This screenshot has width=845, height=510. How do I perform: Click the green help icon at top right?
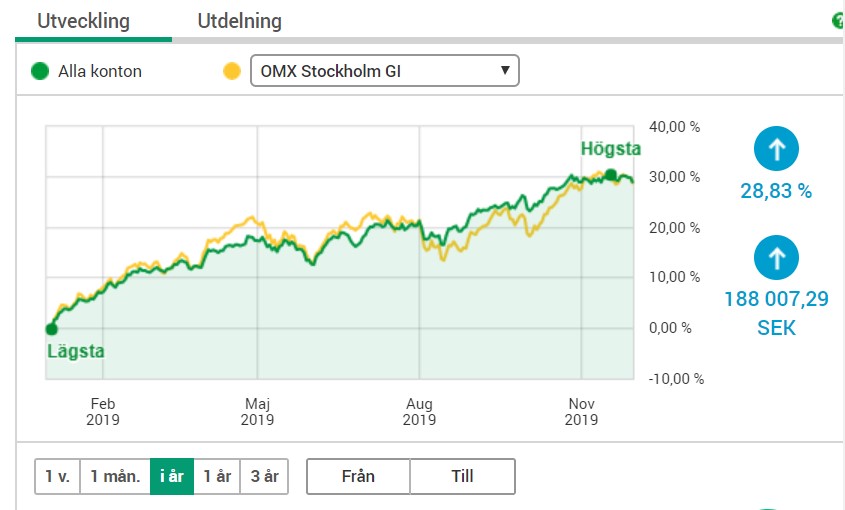coord(839,21)
